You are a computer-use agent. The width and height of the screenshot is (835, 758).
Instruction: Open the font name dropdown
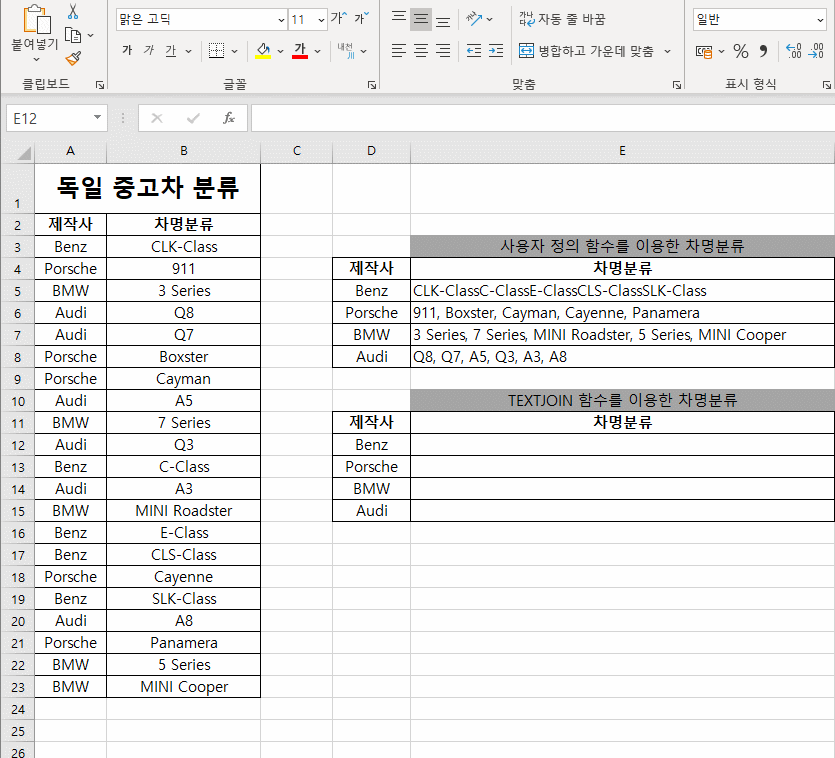pos(281,20)
